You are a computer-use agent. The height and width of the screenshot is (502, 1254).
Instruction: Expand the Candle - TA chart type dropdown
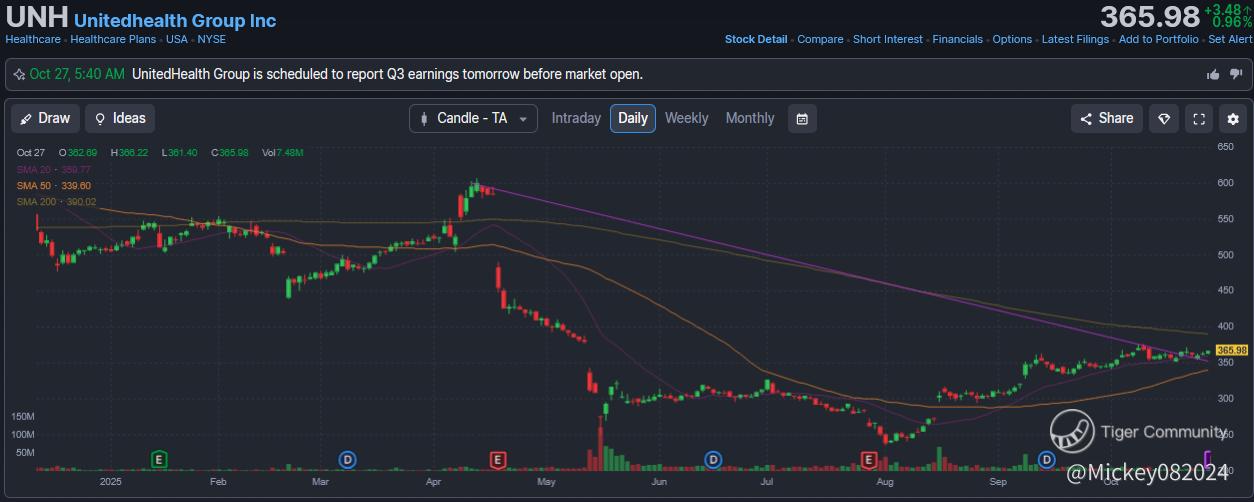pyautogui.click(x=473, y=118)
